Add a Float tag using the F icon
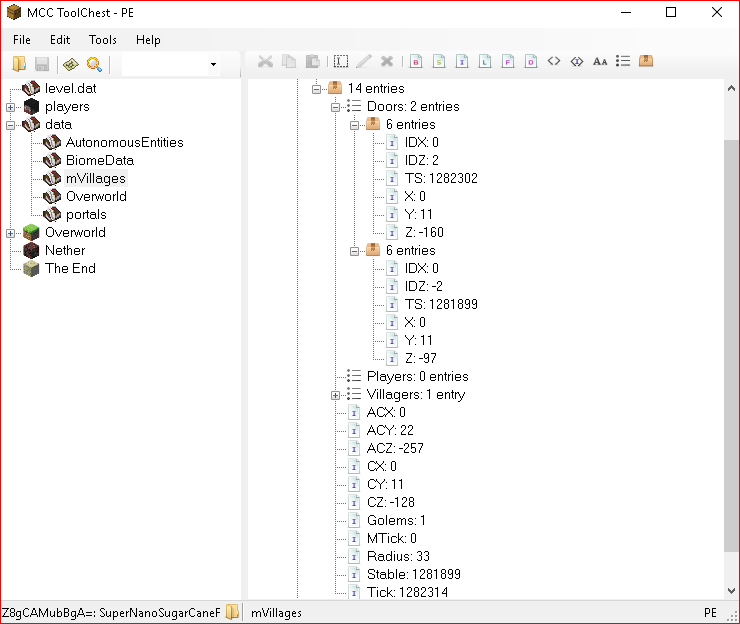Image resolution: width=740 pixels, height=624 pixels. coord(507,61)
